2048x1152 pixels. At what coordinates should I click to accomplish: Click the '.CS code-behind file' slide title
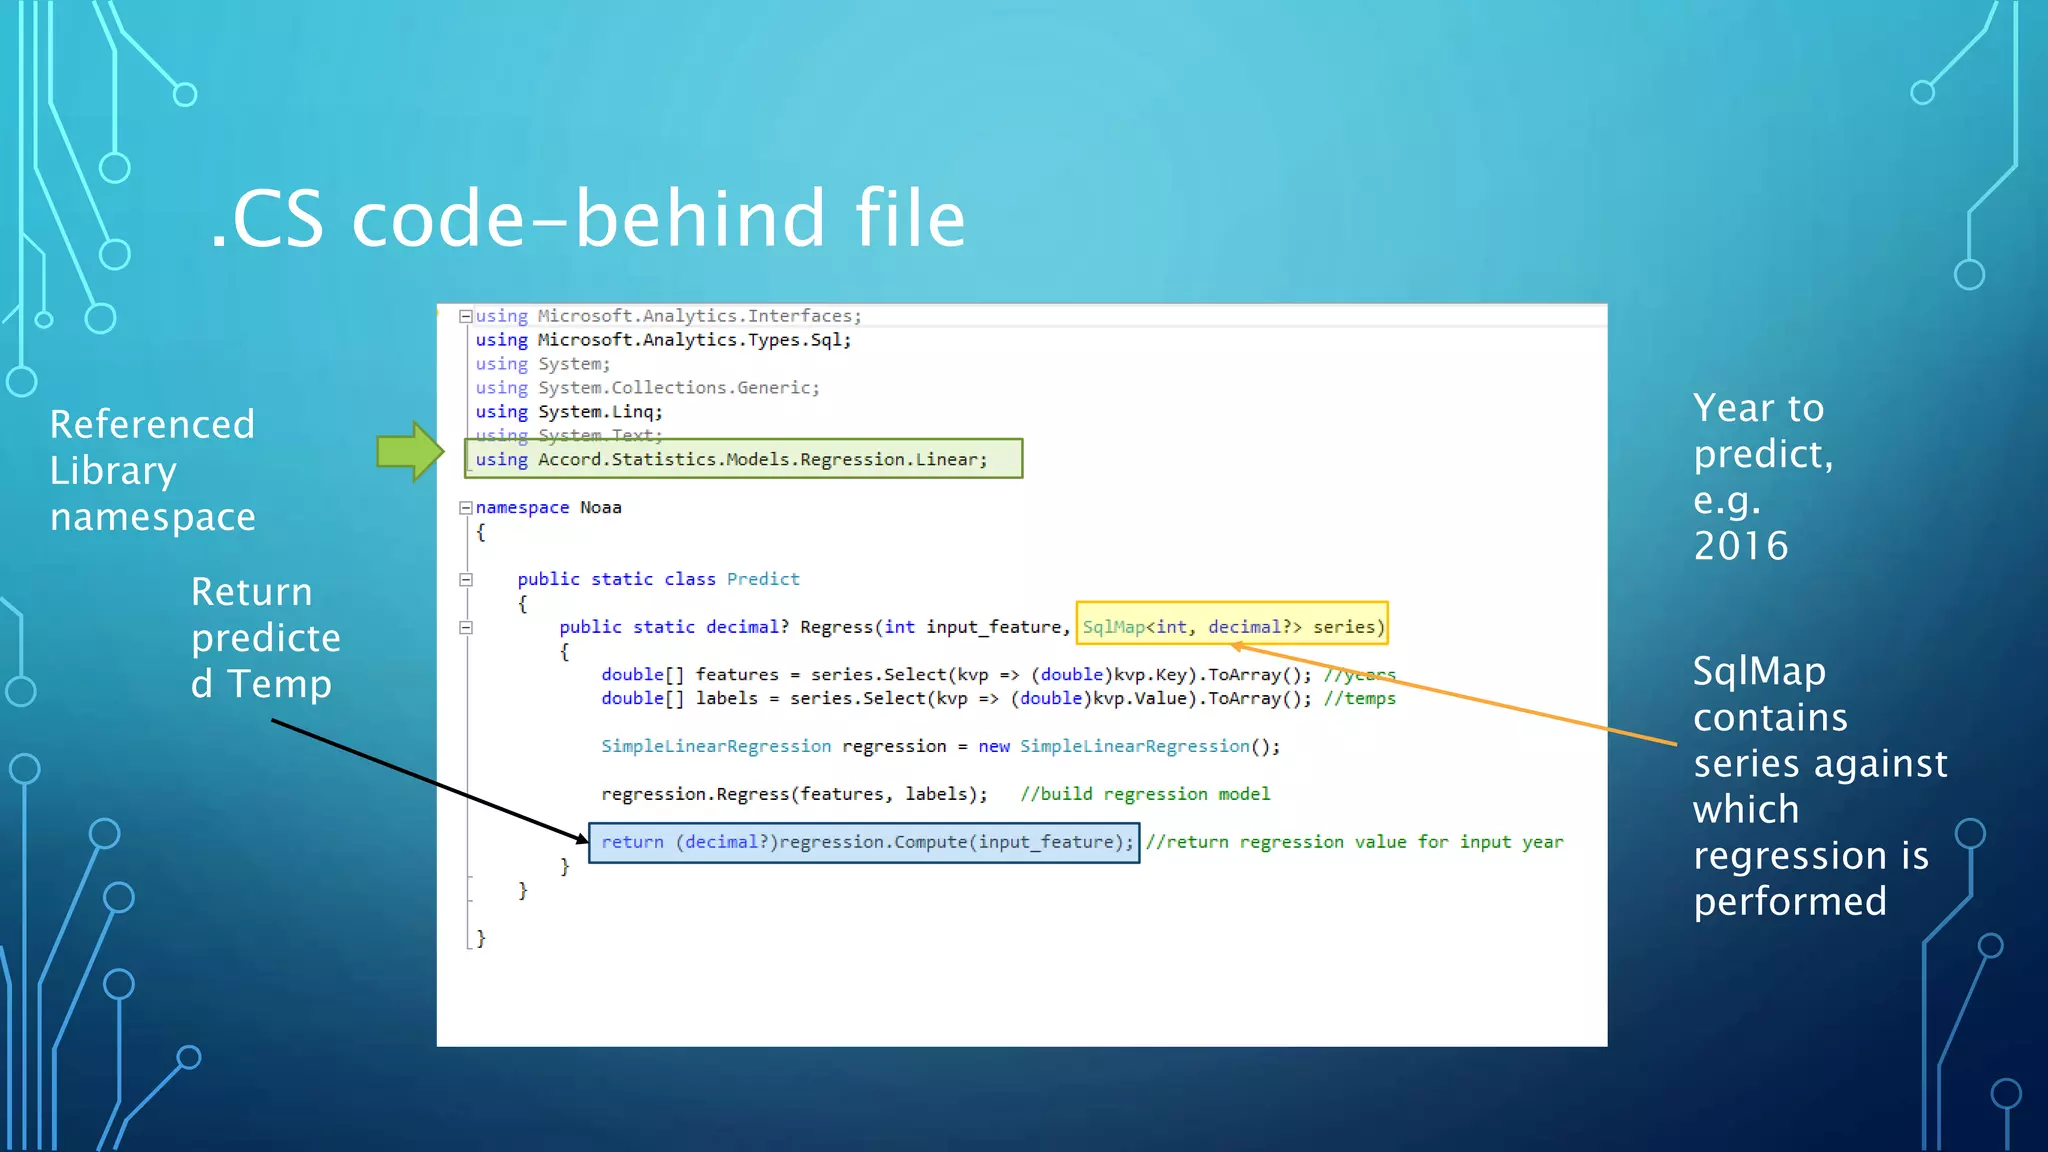coord(588,218)
